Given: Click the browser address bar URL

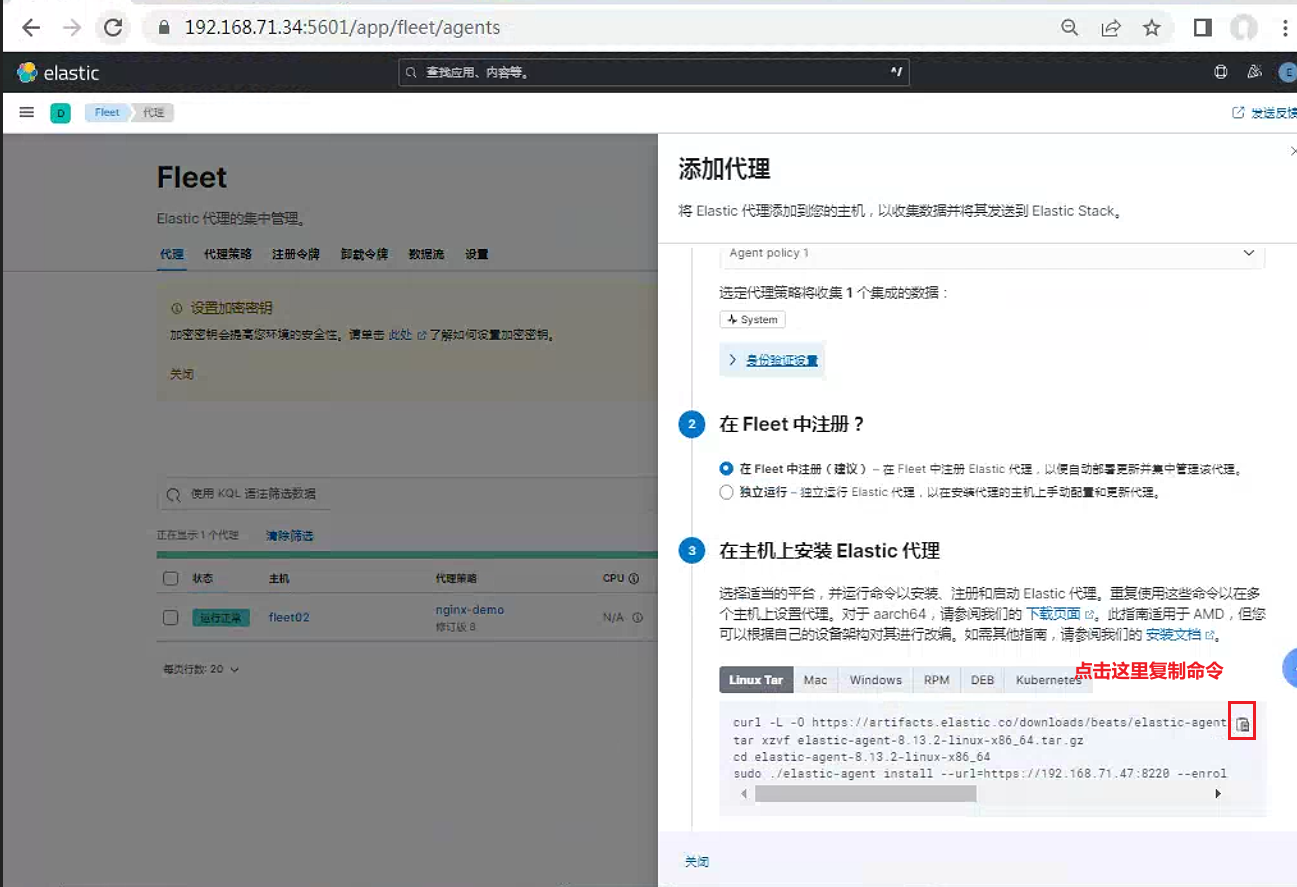Looking at the screenshot, I should 342,28.
